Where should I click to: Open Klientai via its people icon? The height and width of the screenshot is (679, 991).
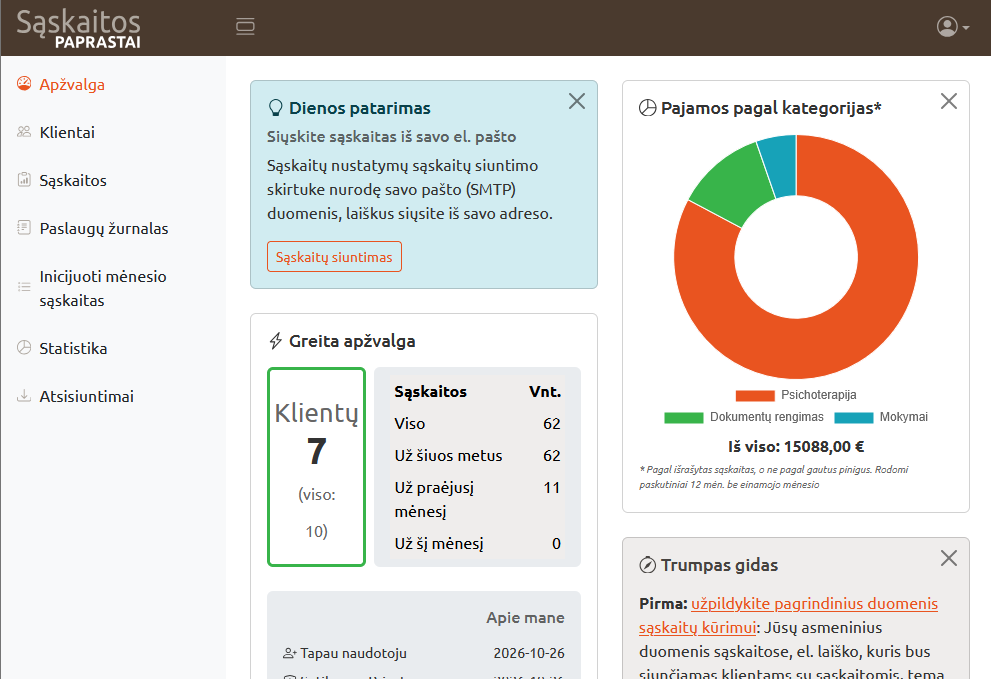click(24, 132)
